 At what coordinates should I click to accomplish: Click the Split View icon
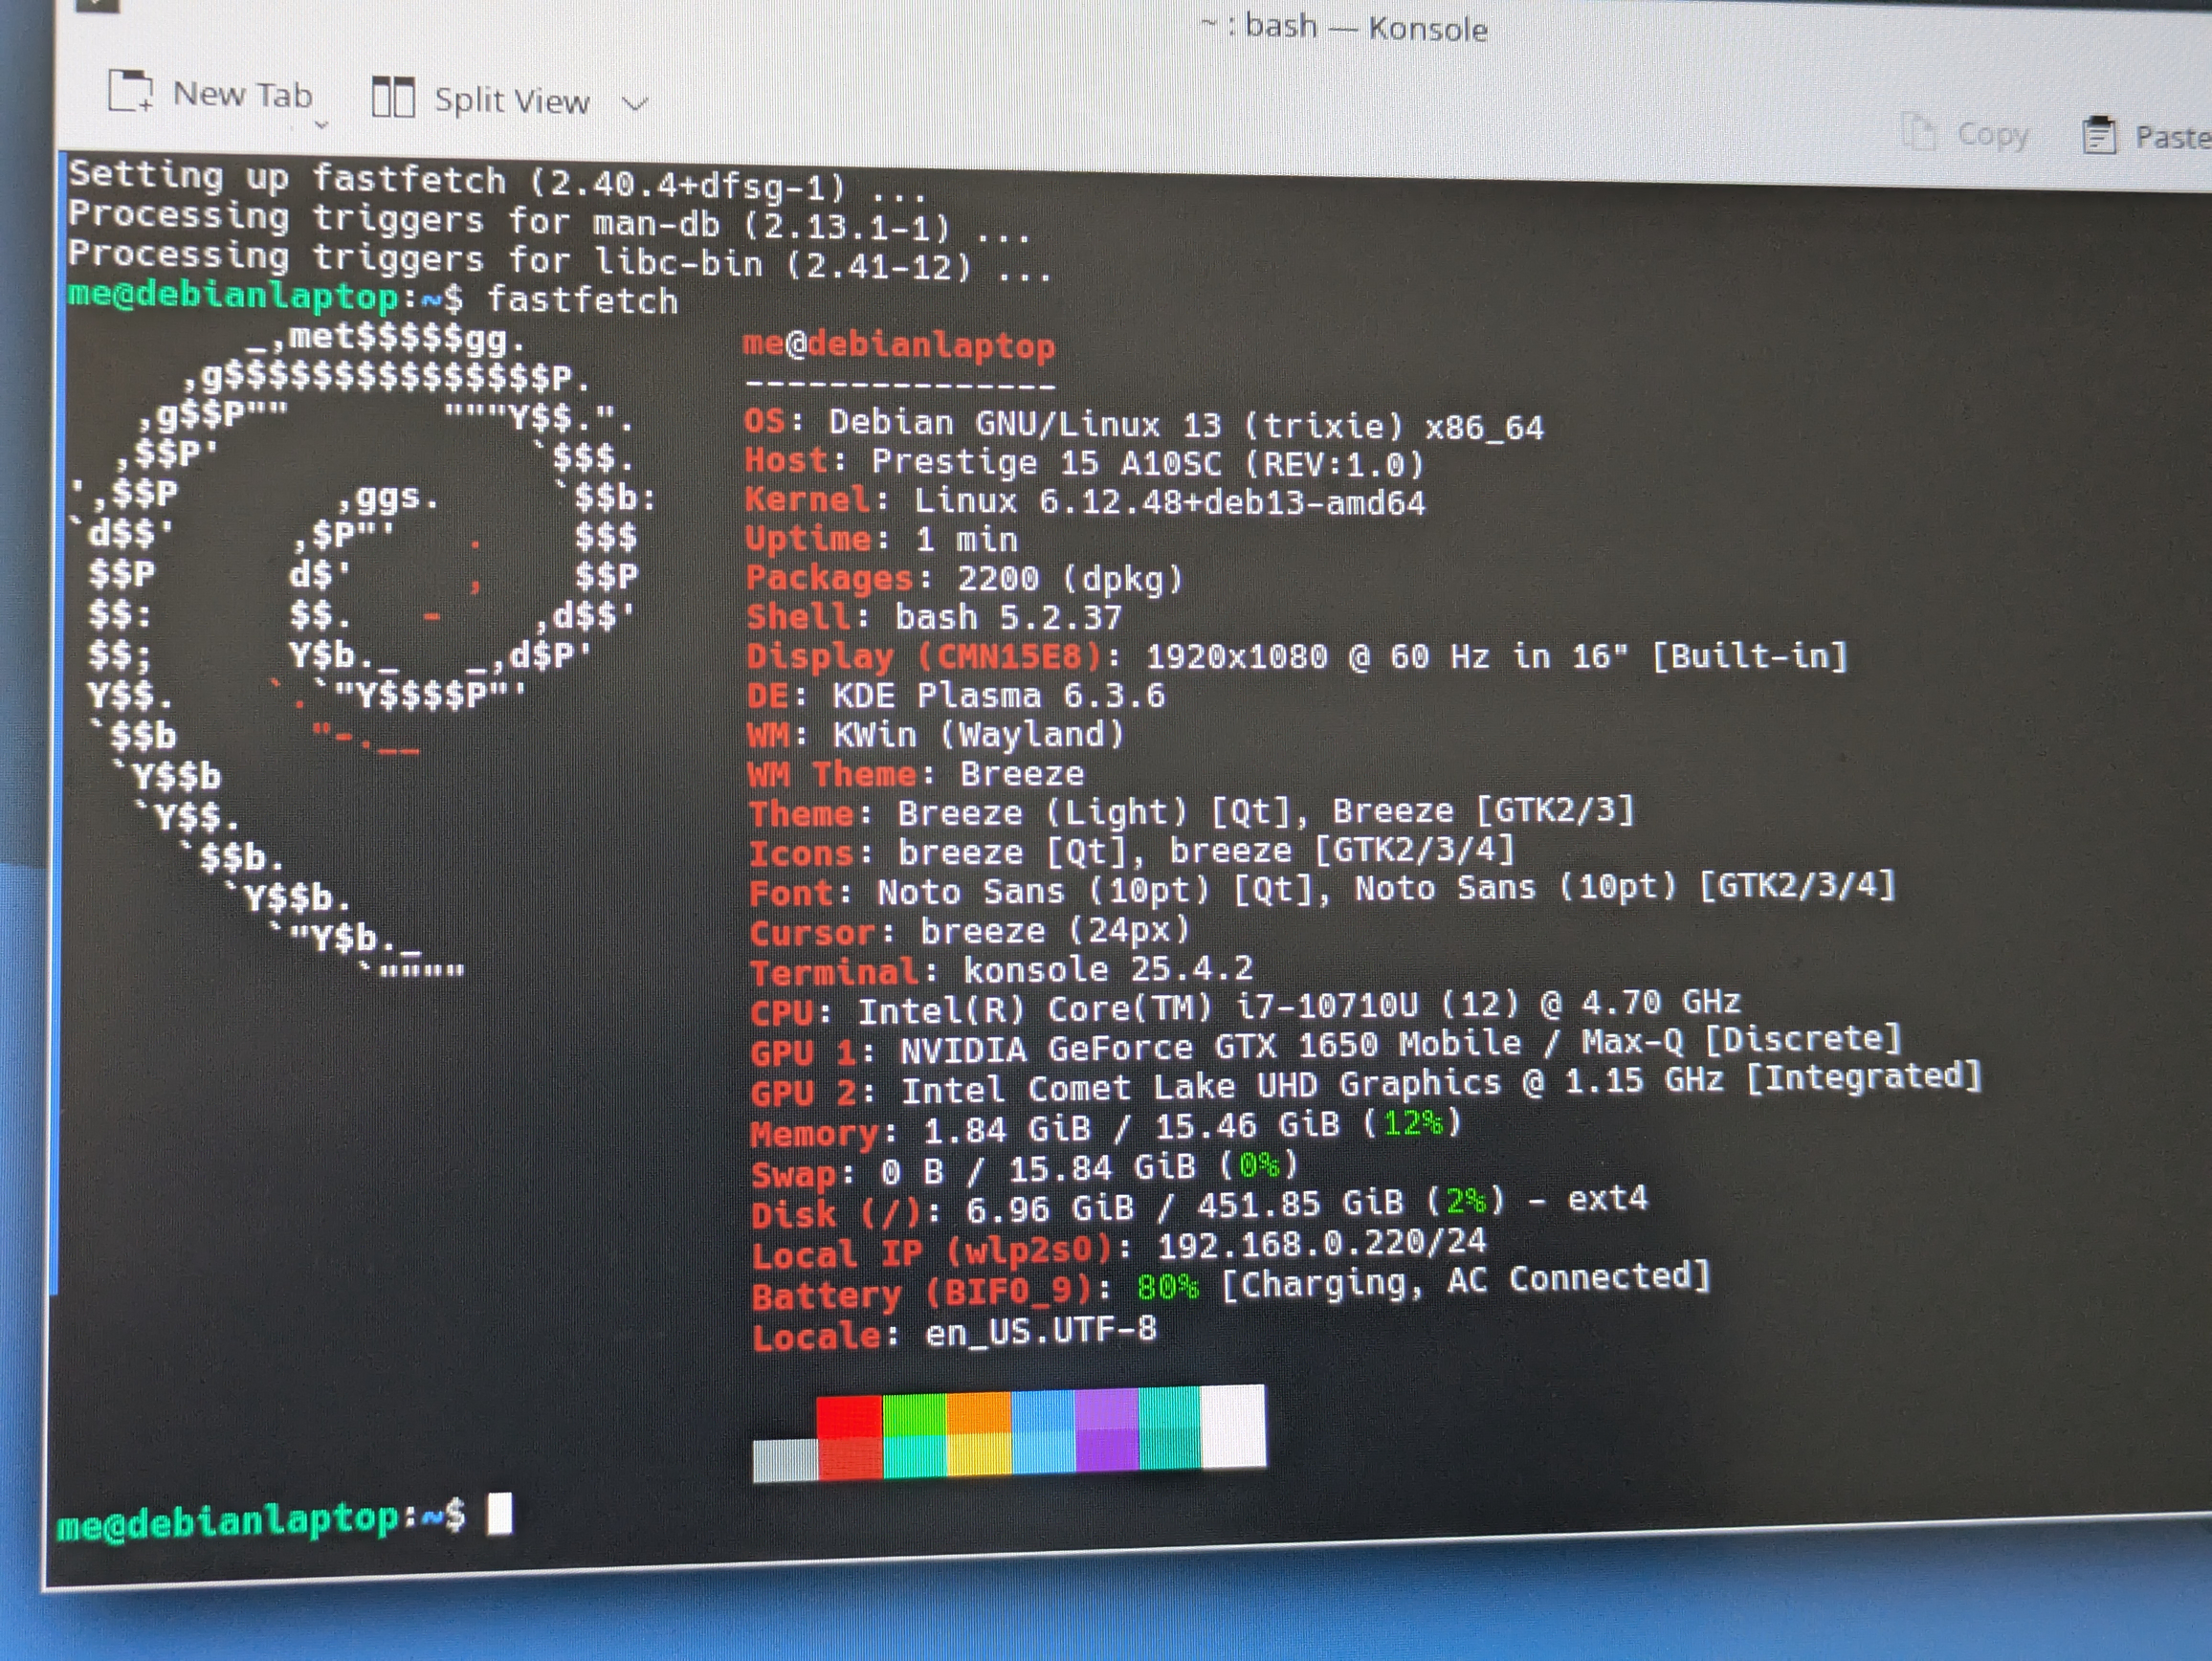394,97
